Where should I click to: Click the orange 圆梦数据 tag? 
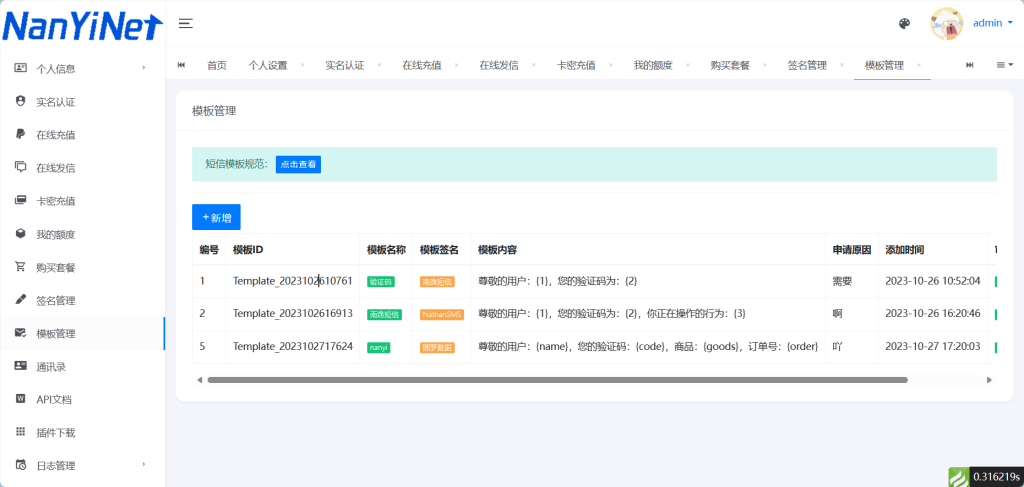pyautogui.click(x=438, y=347)
